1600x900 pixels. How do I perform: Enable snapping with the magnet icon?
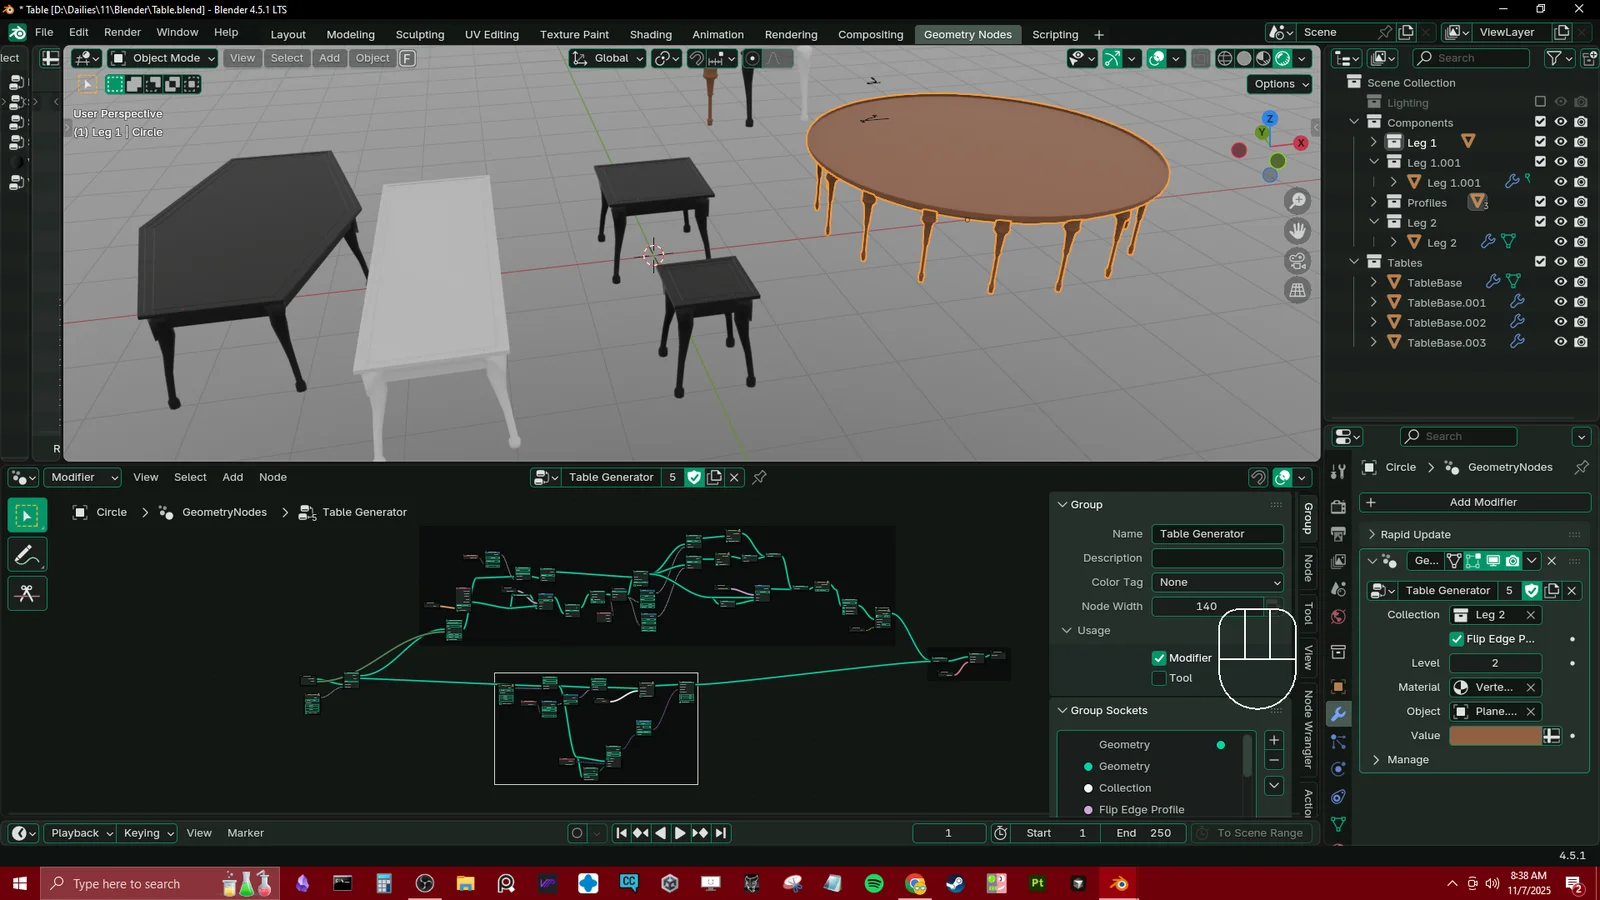[x=697, y=58]
